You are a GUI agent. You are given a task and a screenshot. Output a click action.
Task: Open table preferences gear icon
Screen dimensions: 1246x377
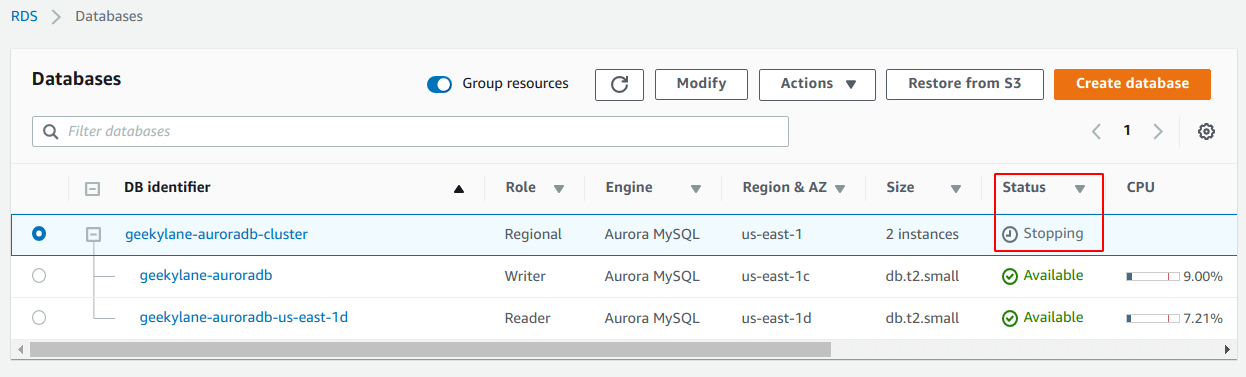pyautogui.click(x=1206, y=131)
